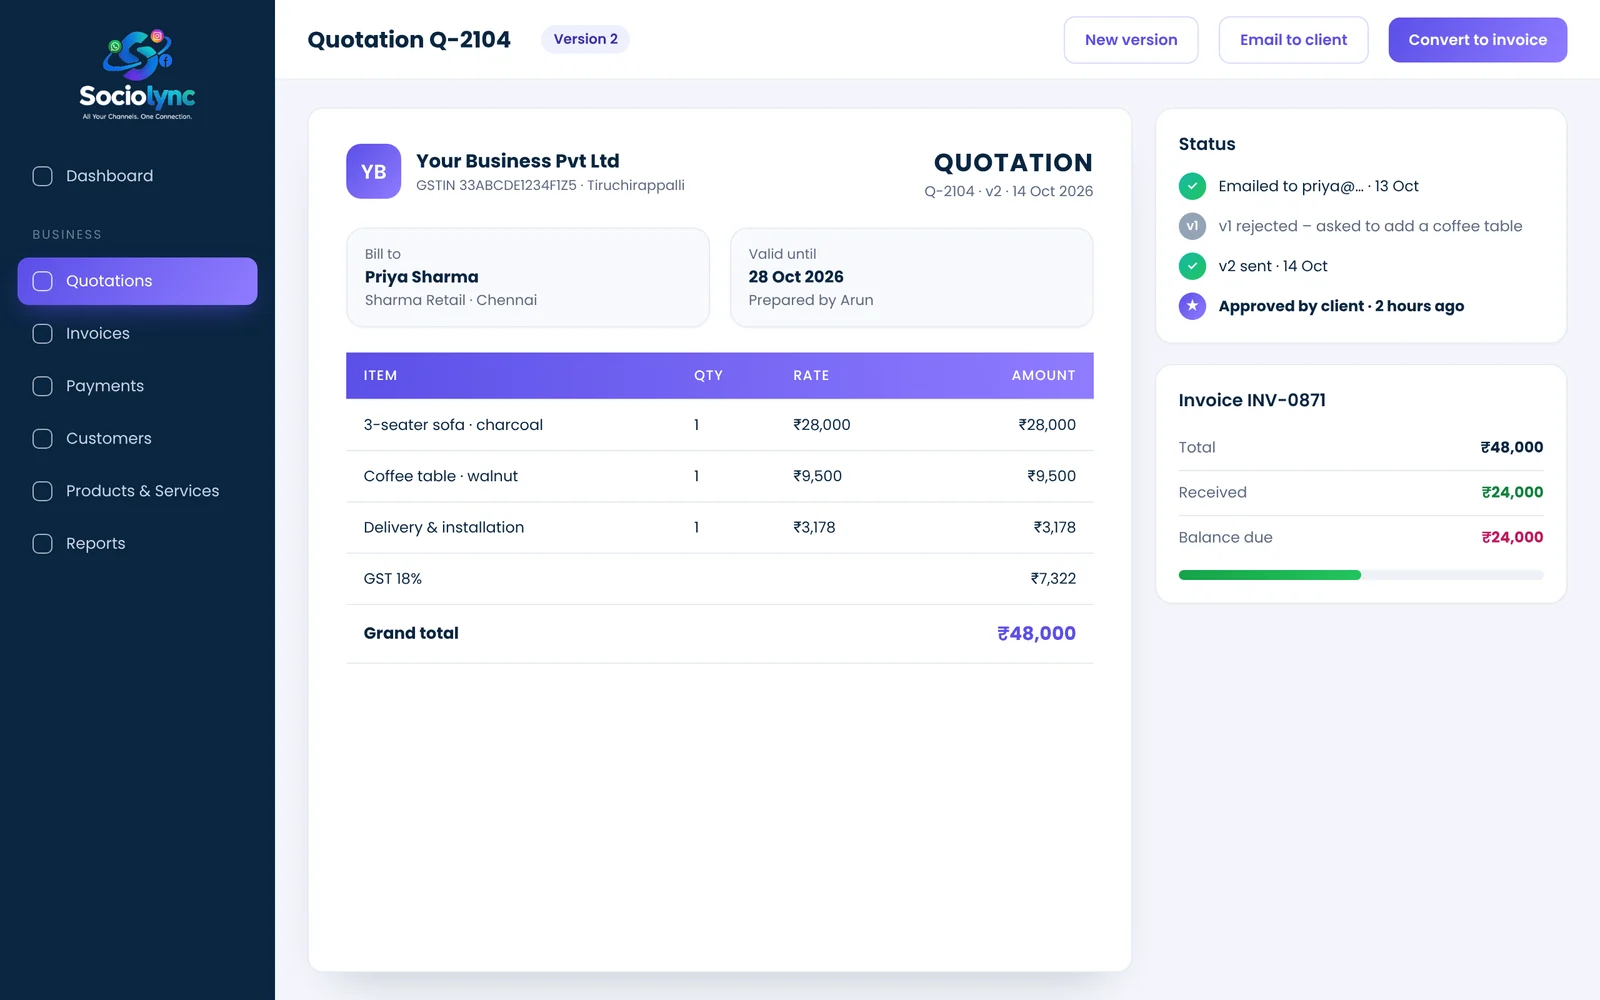Click the Balance due ₹24,000 value
Image resolution: width=1600 pixels, height=1000 pixels.
[x=1512, y=537]
